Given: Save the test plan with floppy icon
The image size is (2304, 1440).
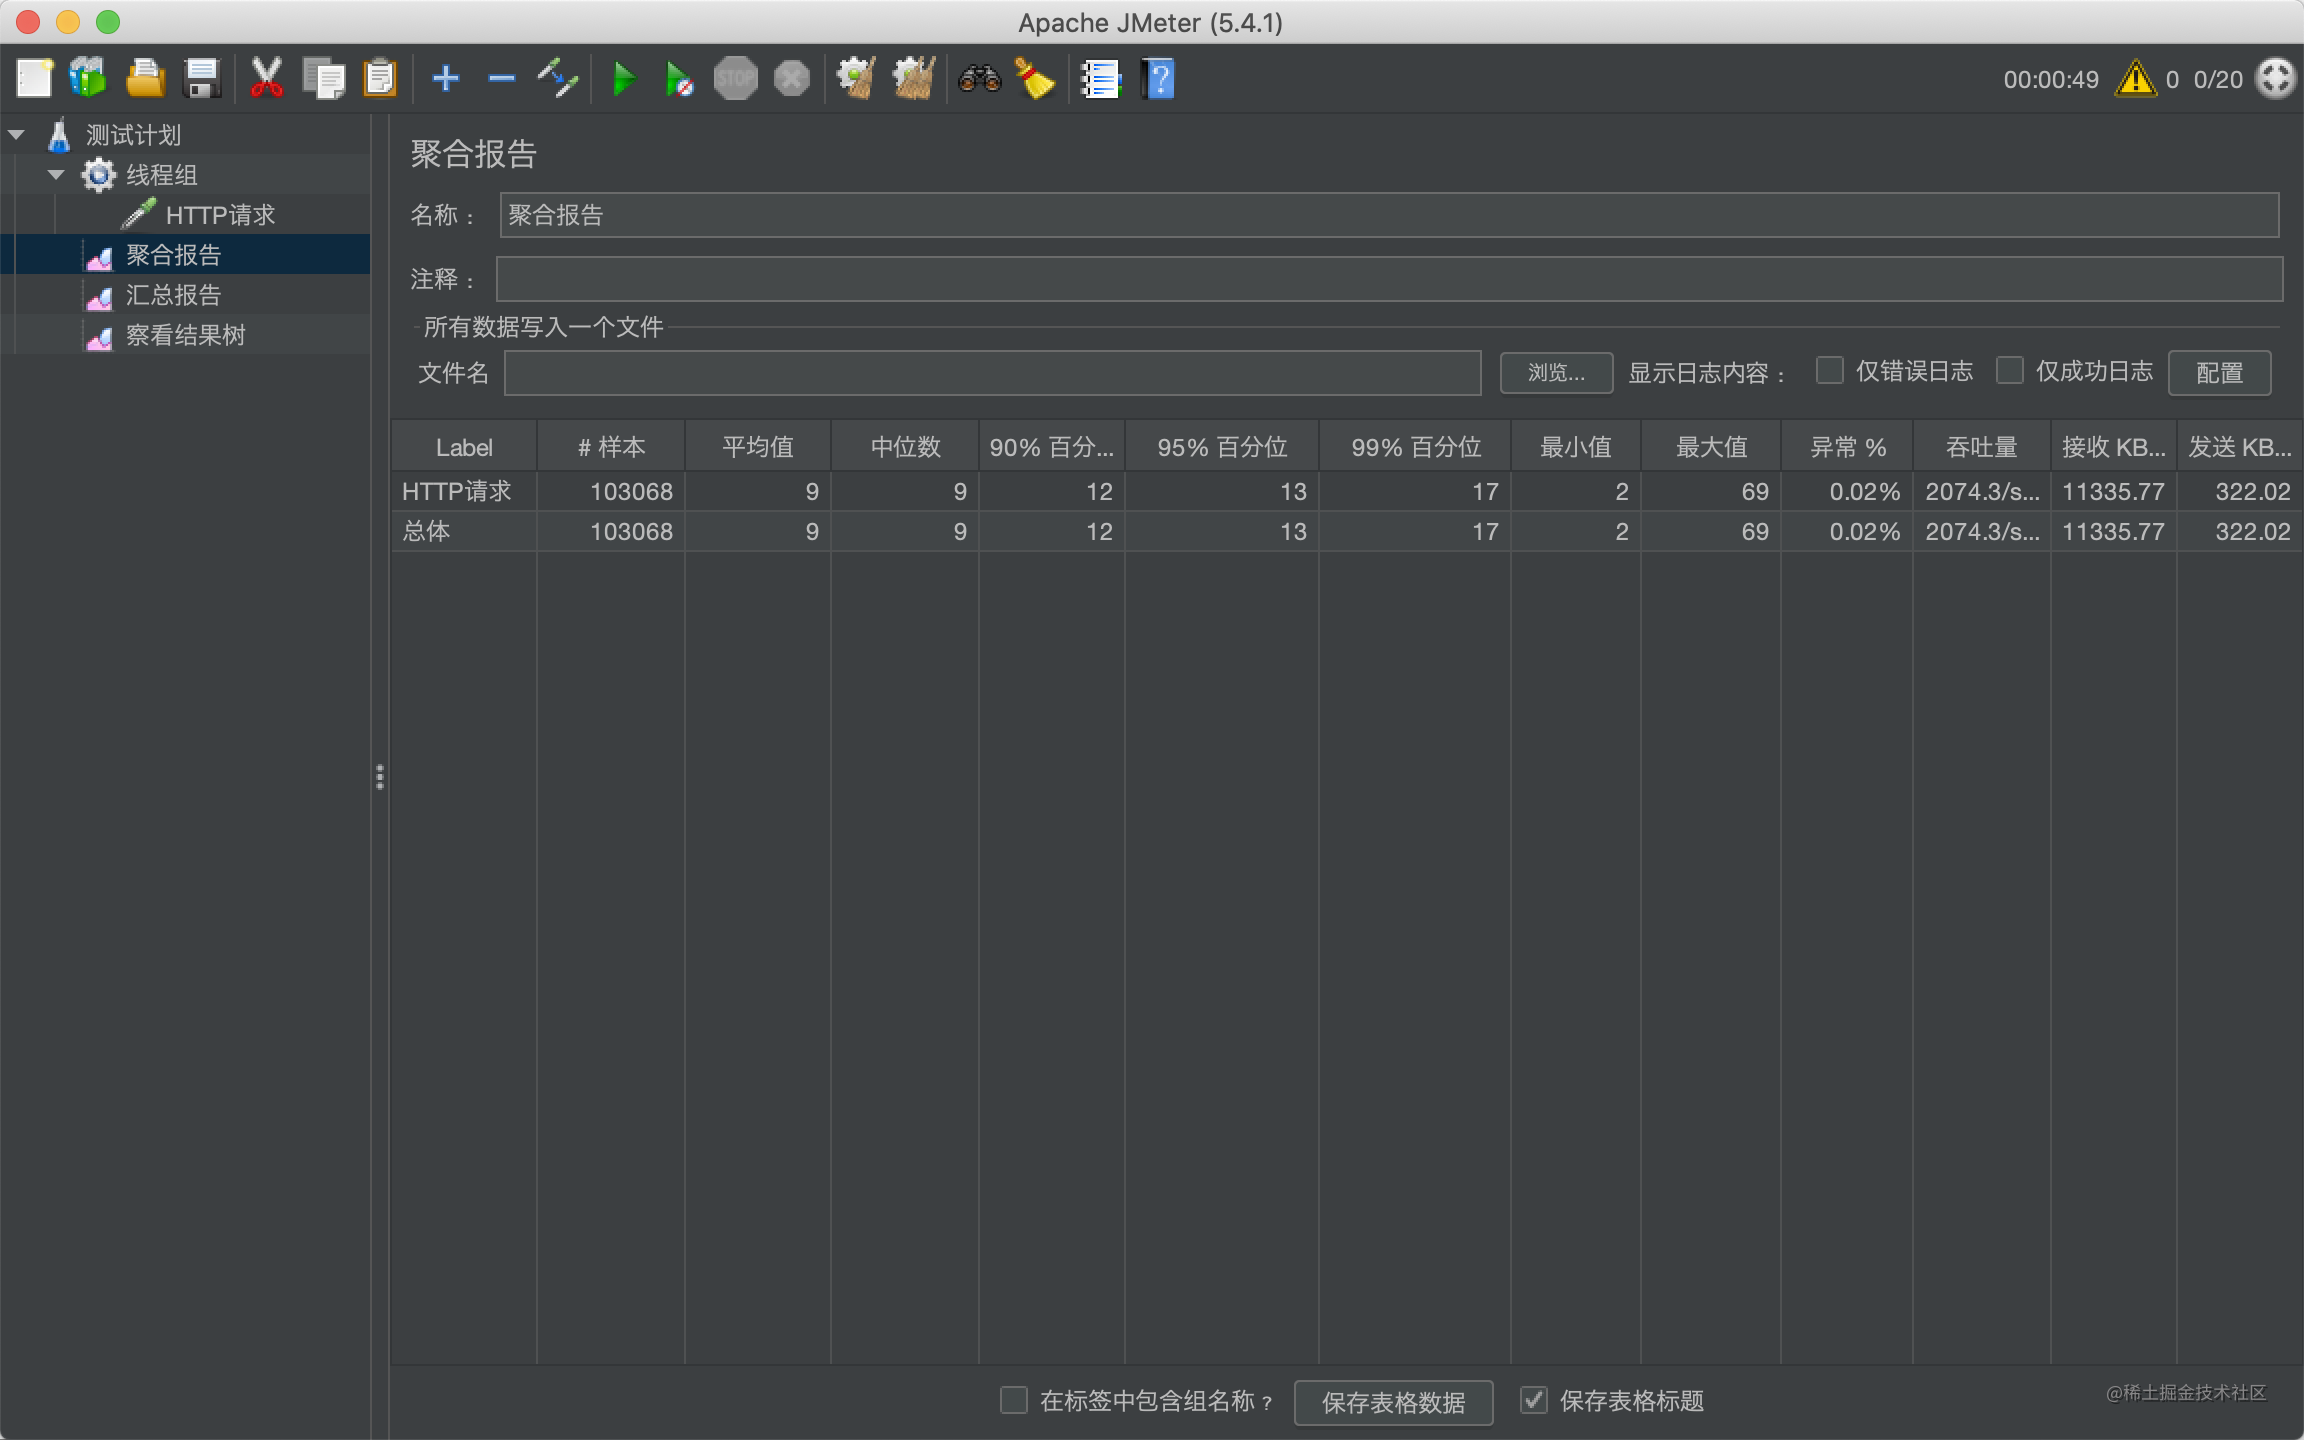Looking at the screenshot, I should pos(202,78).
